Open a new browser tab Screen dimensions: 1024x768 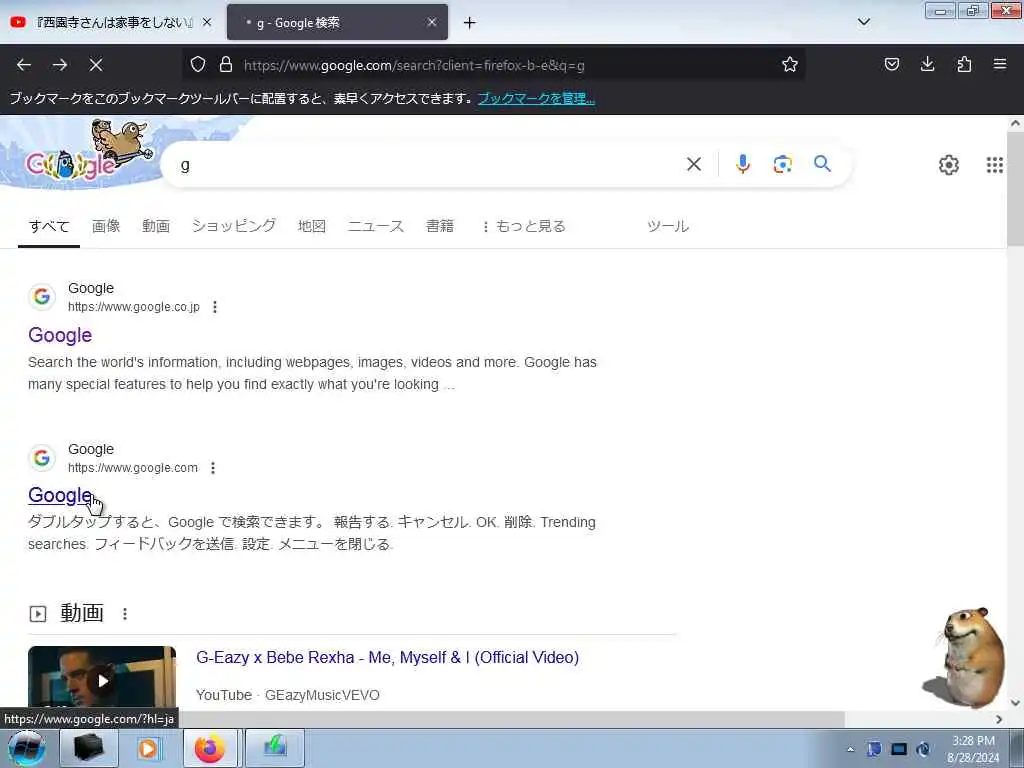coord(470,23)
